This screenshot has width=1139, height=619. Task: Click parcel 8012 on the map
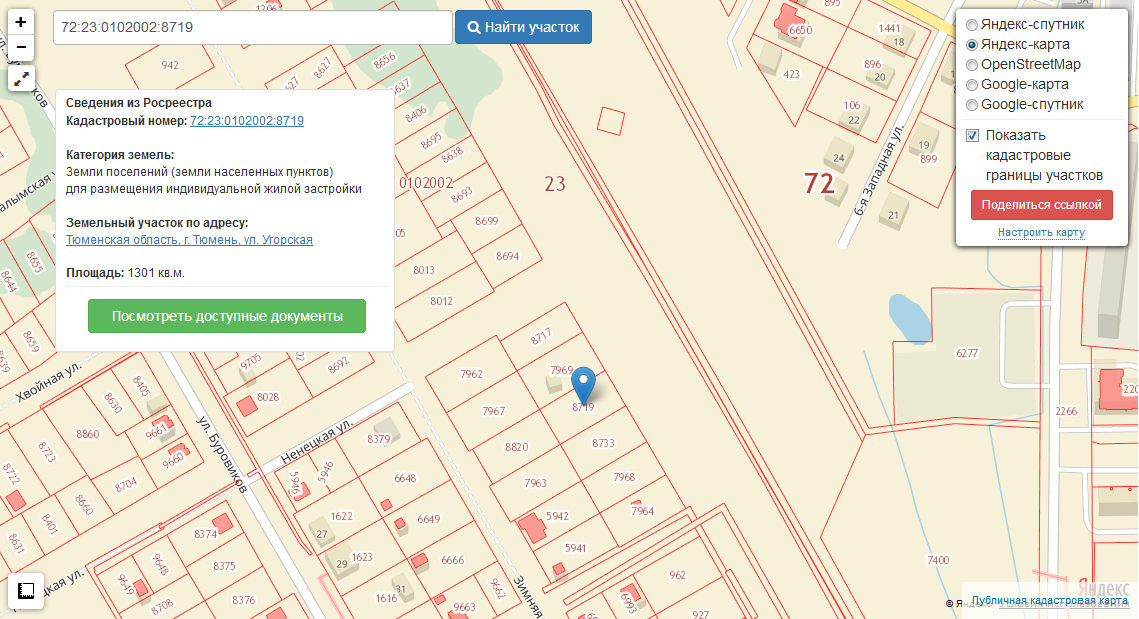coord(441,301)
